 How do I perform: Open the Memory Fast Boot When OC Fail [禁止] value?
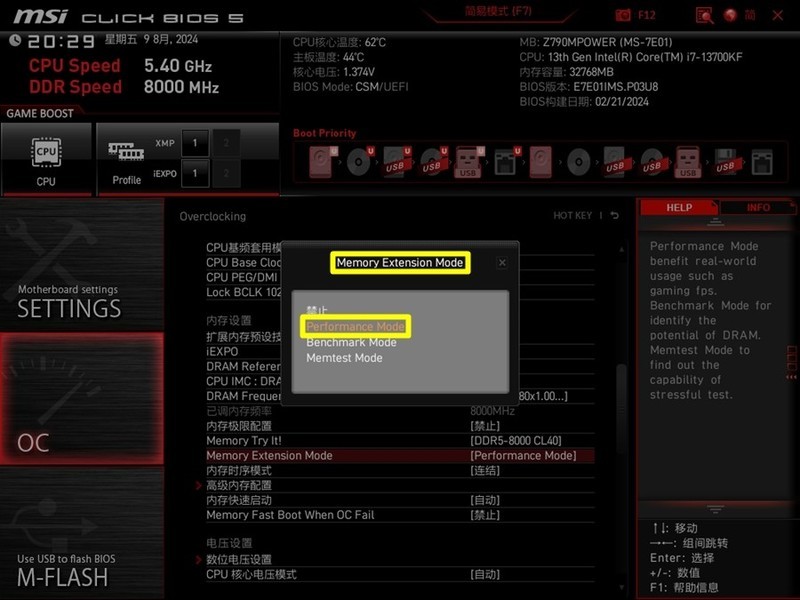click(x=485, y=515)
